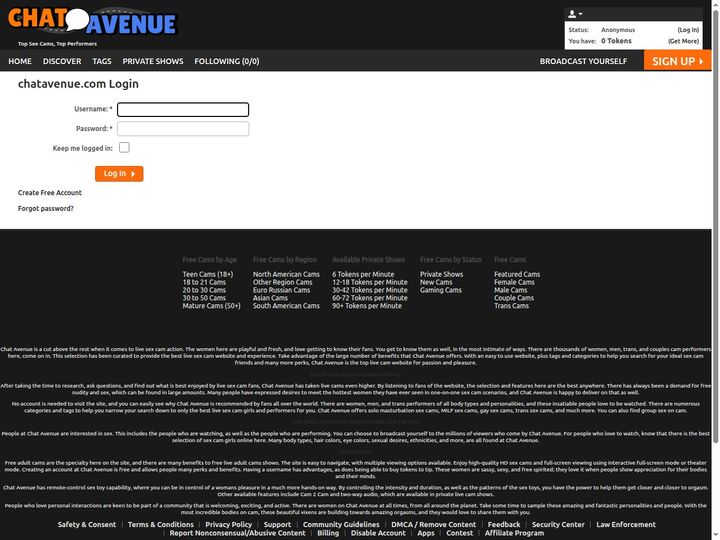This screenshot has height=540, width=720.
Task: Select 6 Tokens per Minute link
Action: 363,274
